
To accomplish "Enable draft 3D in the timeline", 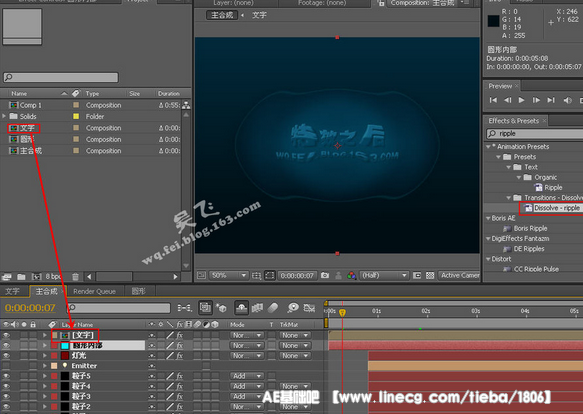I will click(222, 308).
